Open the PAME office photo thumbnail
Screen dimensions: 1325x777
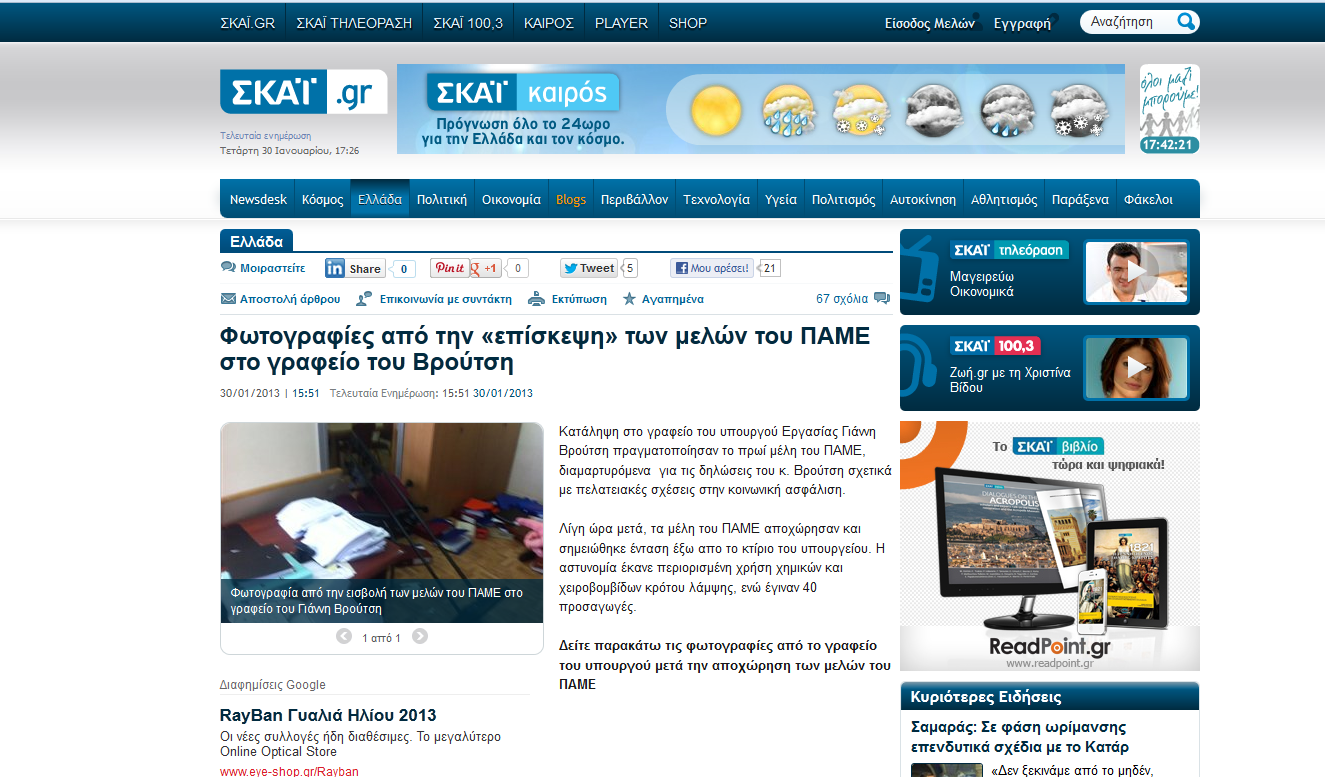point(381,500)
